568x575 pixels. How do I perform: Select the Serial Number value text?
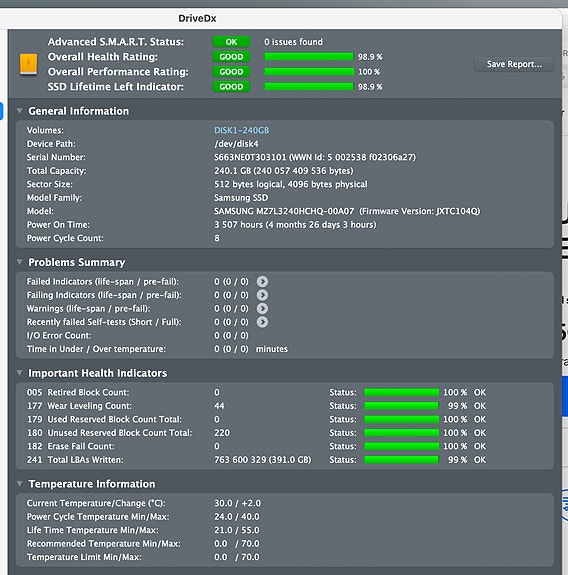315,157
